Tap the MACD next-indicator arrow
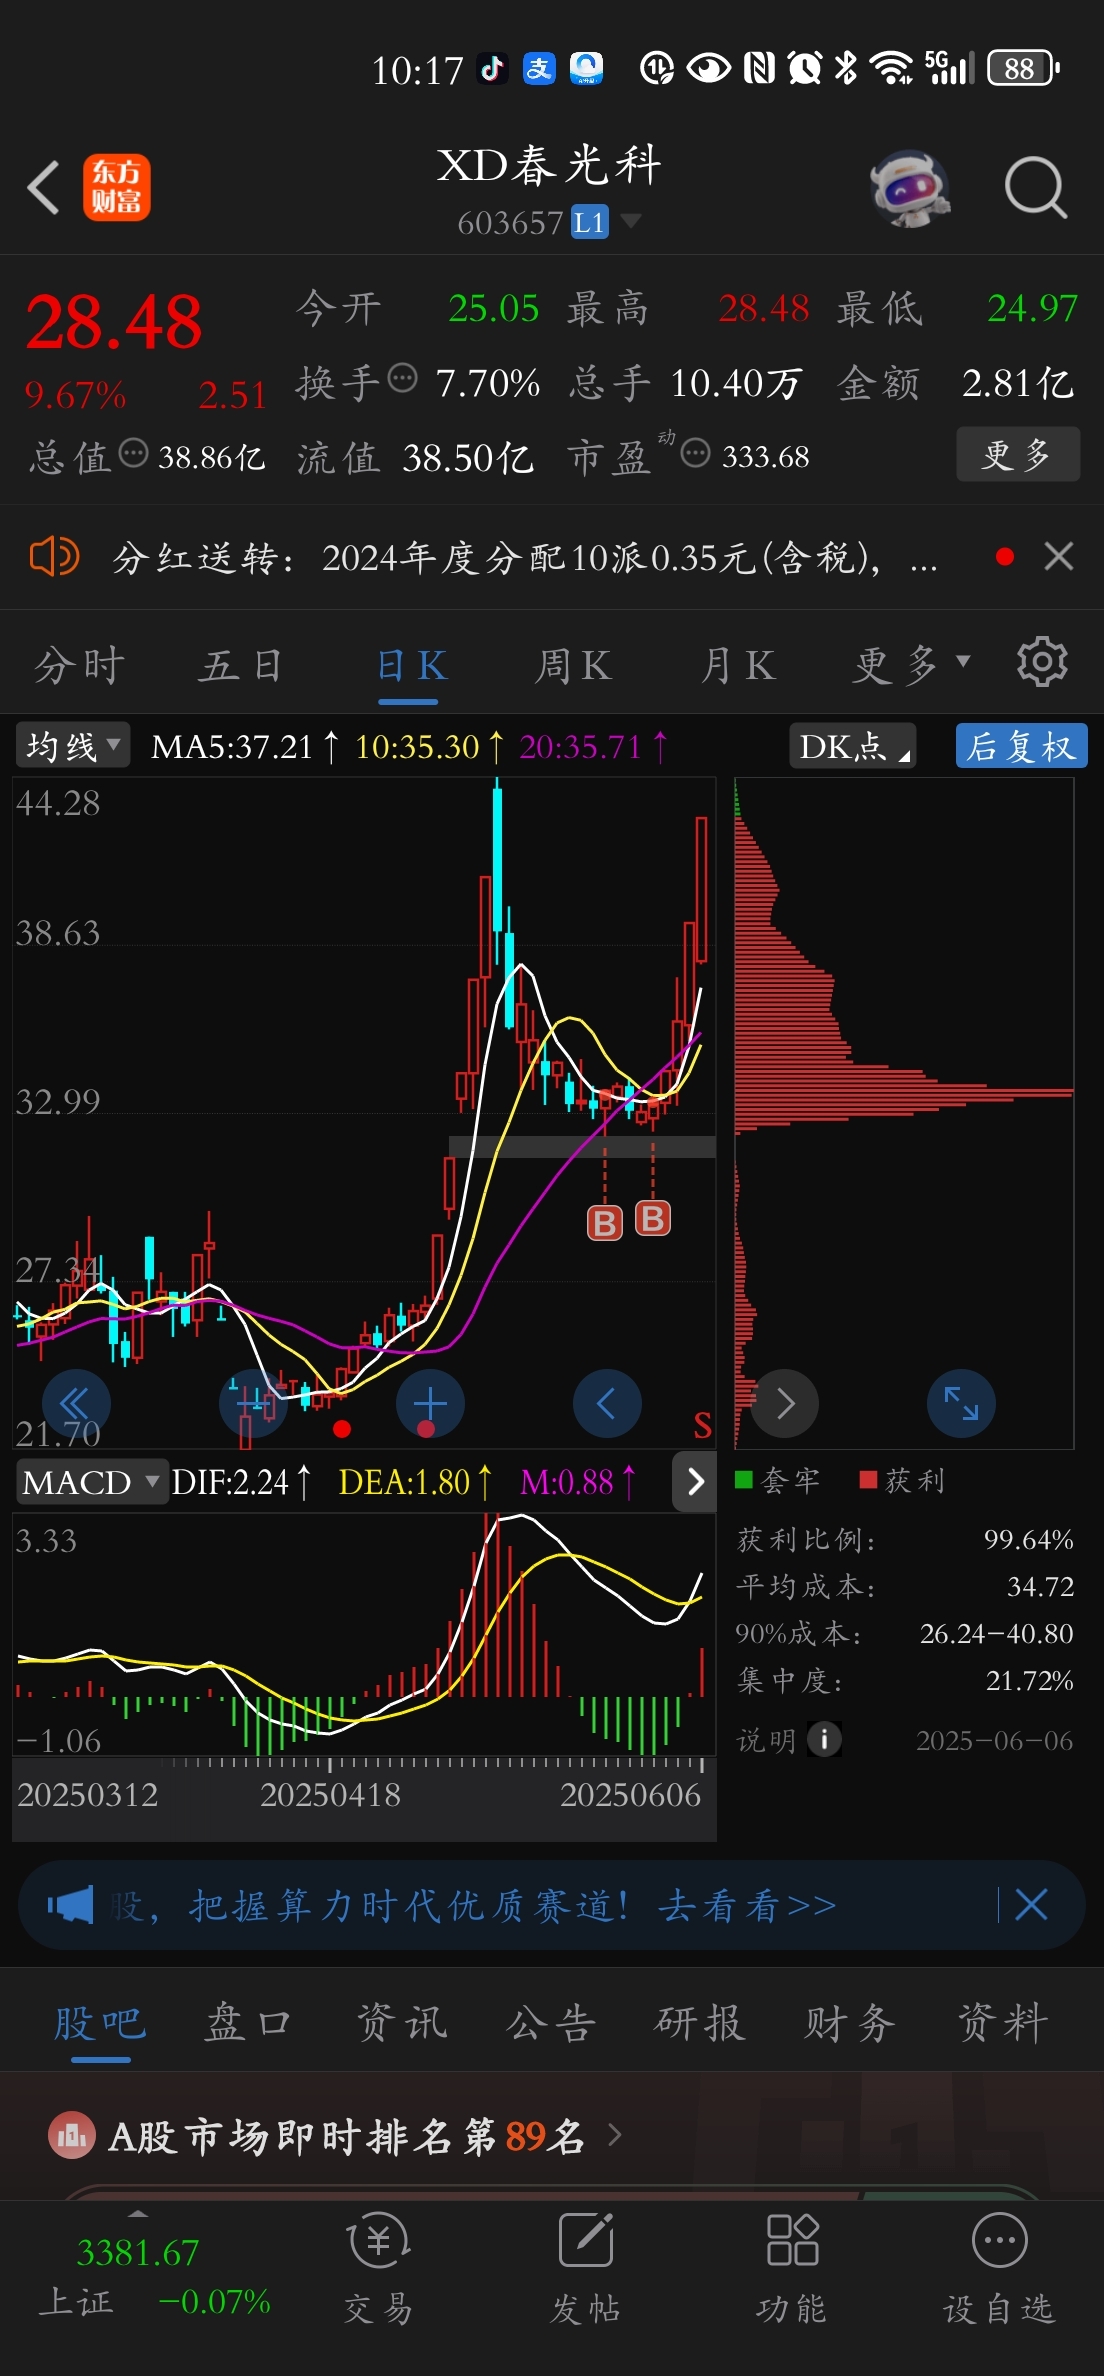The height and width of the screenshot is (2376, 1104). pyautogui.click(x=696, y=1481)
